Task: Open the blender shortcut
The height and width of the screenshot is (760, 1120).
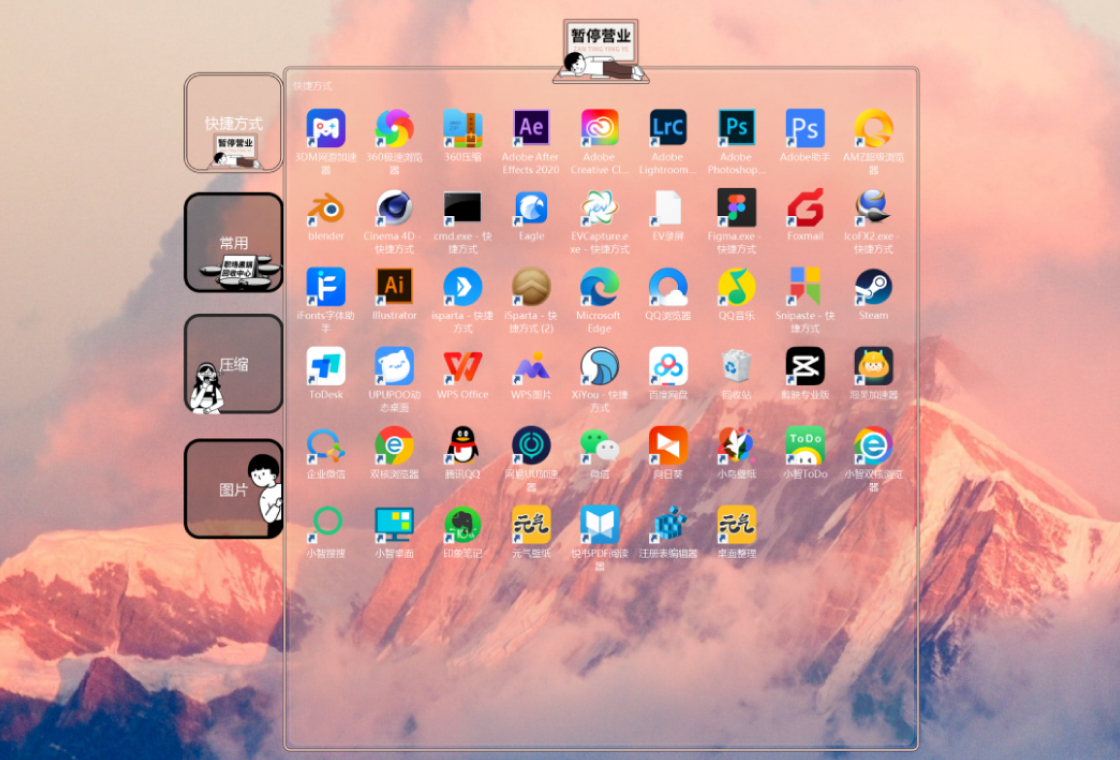Action: (326, 207)
